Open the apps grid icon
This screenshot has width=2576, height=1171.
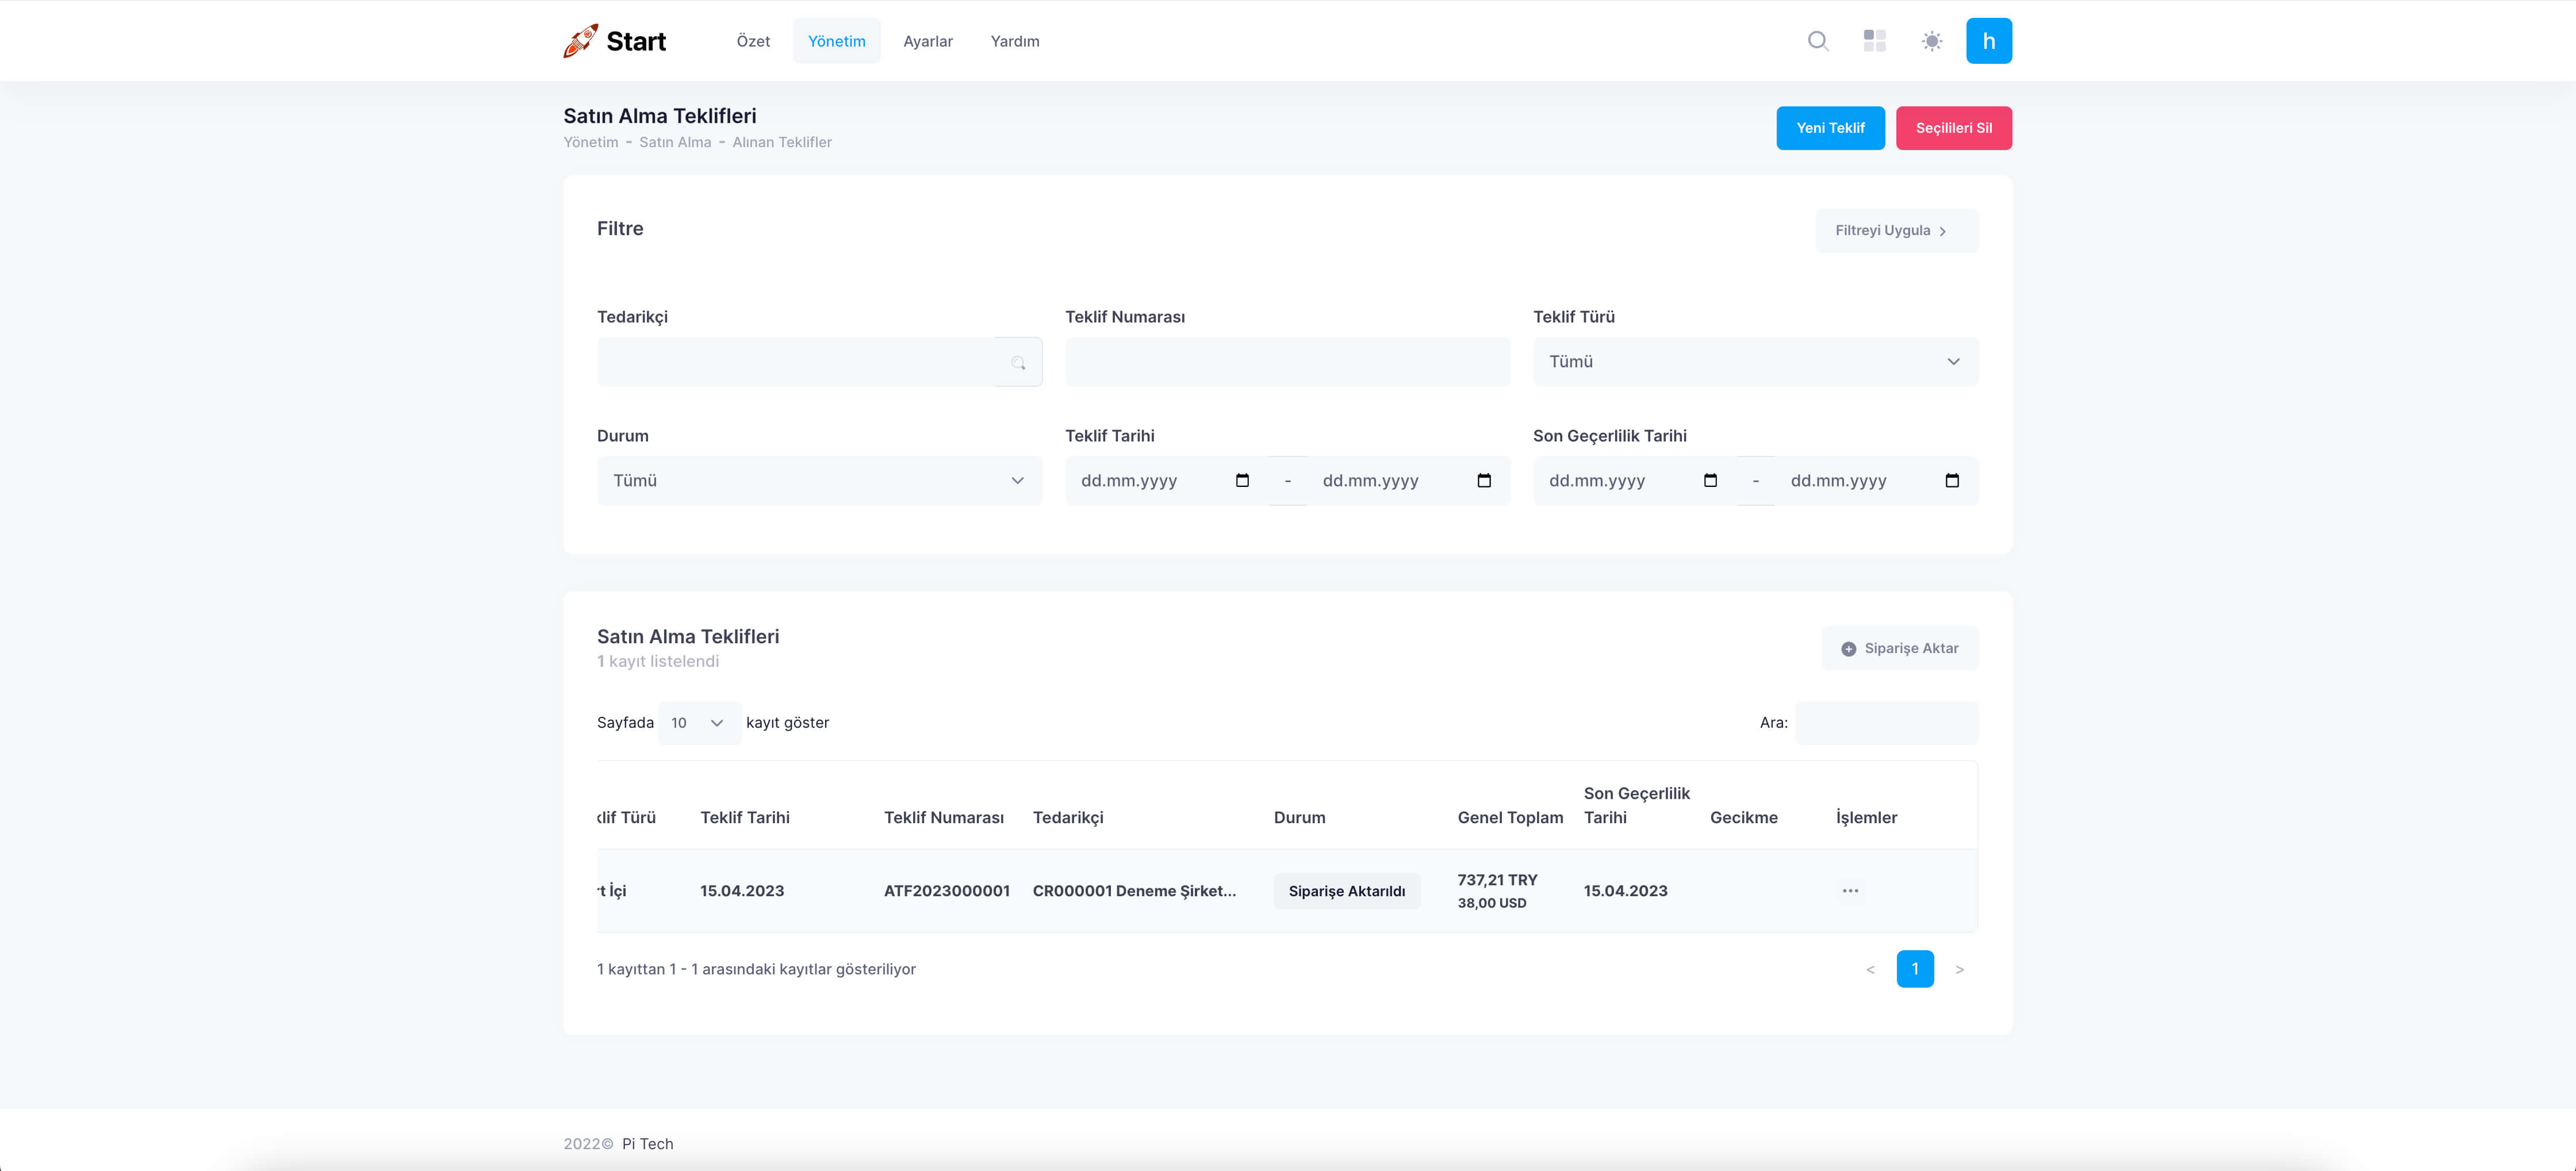click(x=1874, y=41)
